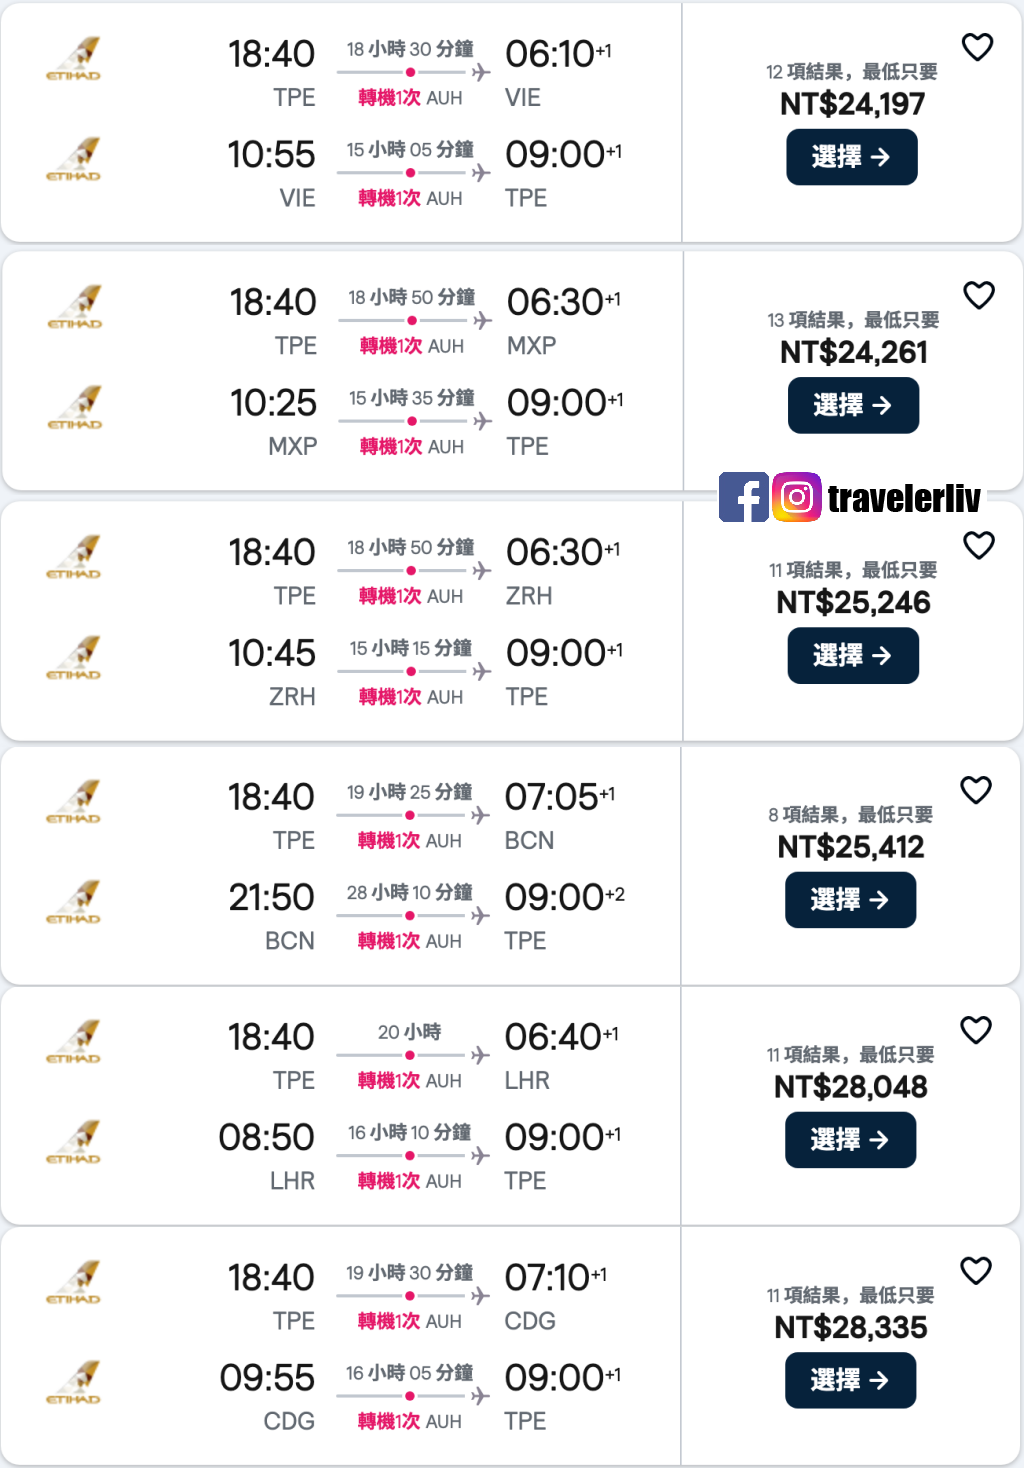Screen dimensions: 1024x1468
Task: Favorite the NT$24,261 Milan MXP itinerary
Action: (978, 295)
